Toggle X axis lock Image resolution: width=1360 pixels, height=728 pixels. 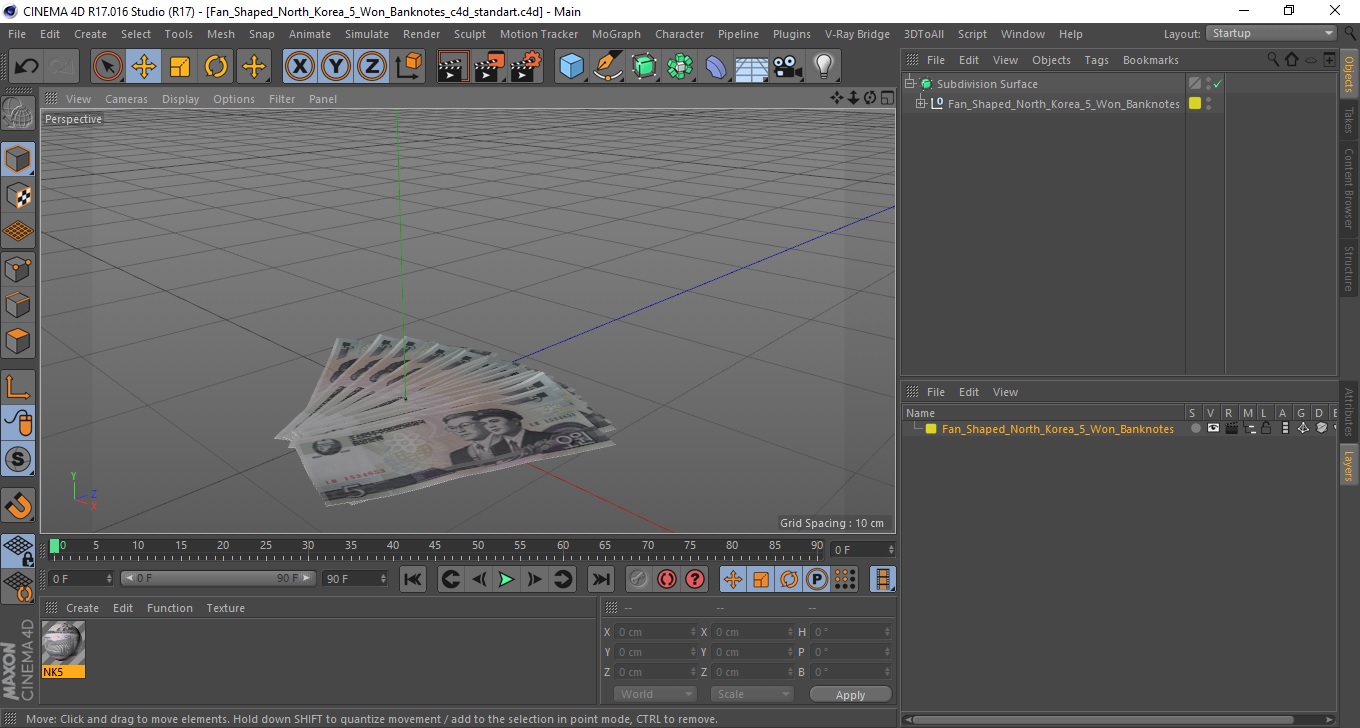(x=299, y=67)
